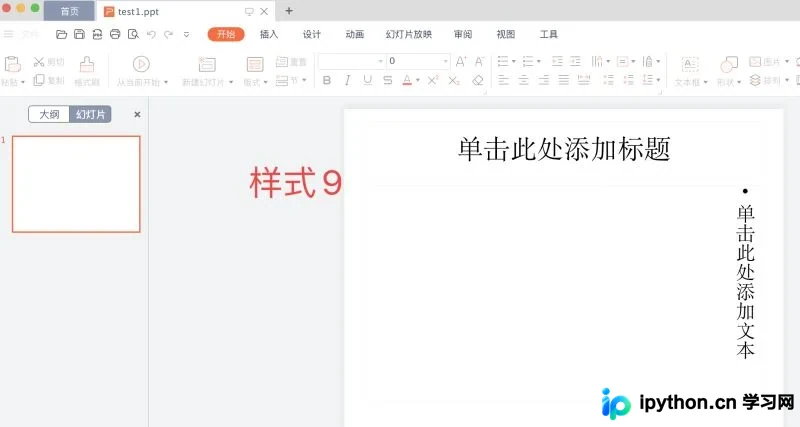Viewport: 800px width, 427px height.
Task: Start slideshow with the play icon
Action: [141, 64]
